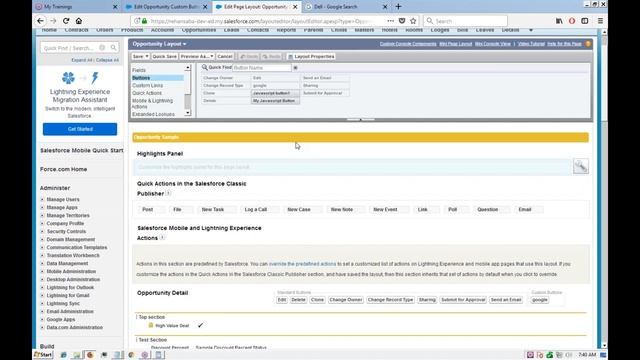
Task: Open the Opportunity Layout dropdown
Action: pyautogui.click(x=159, y=44)
